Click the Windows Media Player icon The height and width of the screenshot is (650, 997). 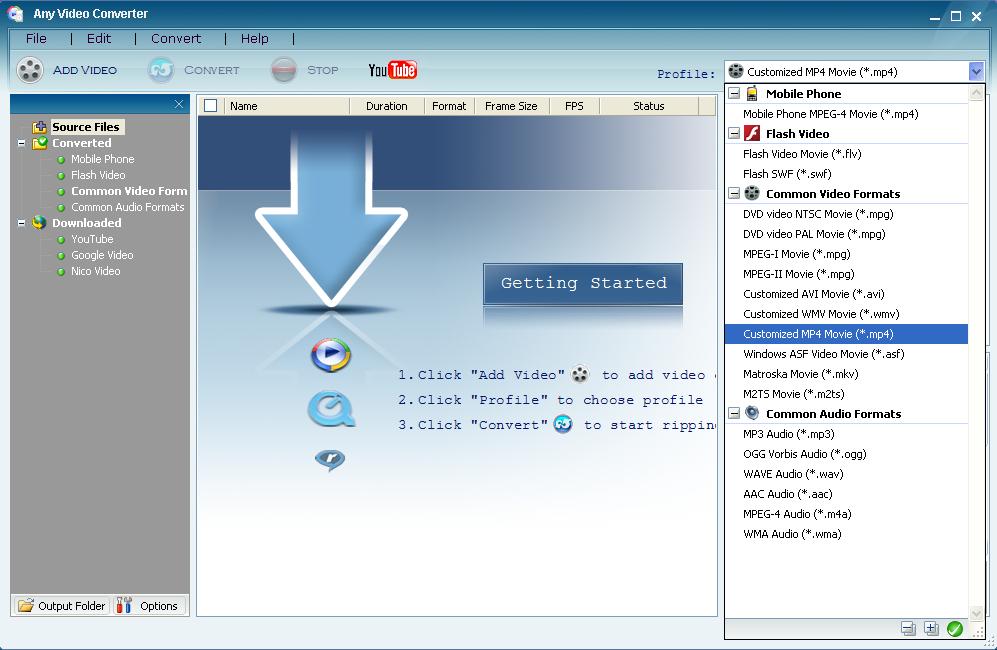click(x=331, y=355)
